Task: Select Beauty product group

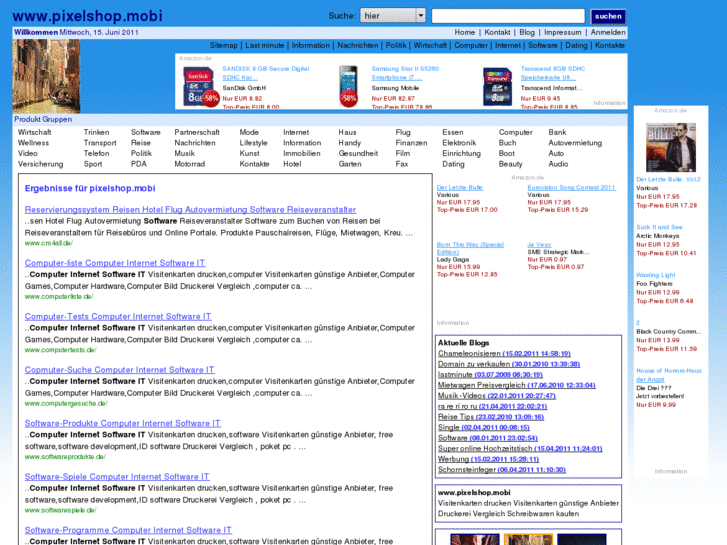Action: pyautogui.click(x=510, y=164)
